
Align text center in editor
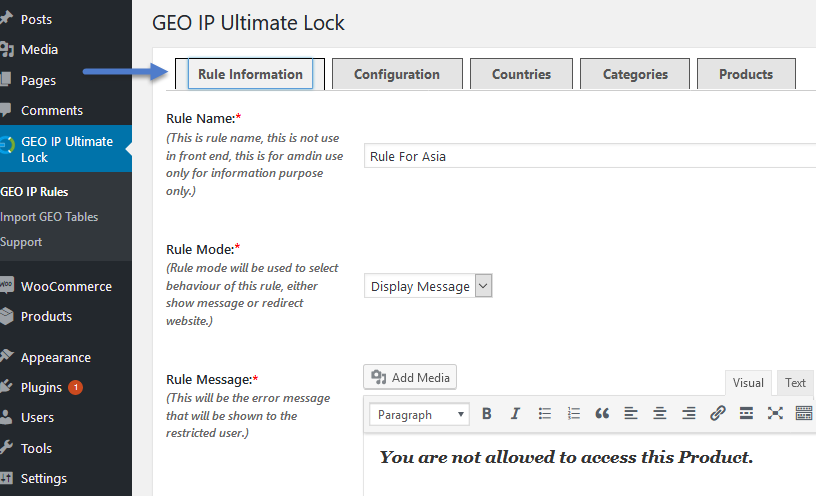(660, 414)
